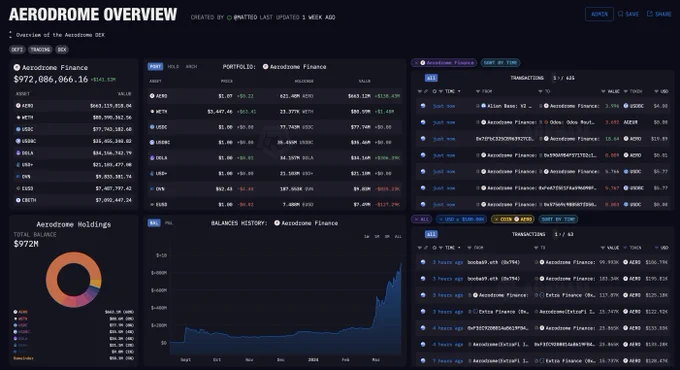This screenshot has width=680, height=370.
Task: Click the USDBC icon in the Portfolio table row
Action: (152, 142)
